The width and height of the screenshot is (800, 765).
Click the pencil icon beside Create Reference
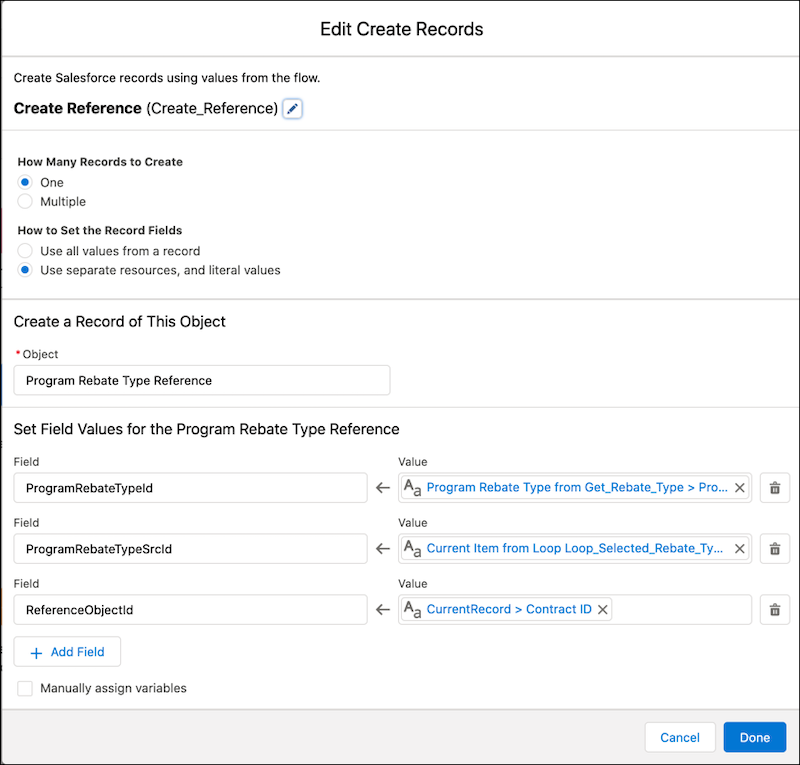click(x=292, y=108)
